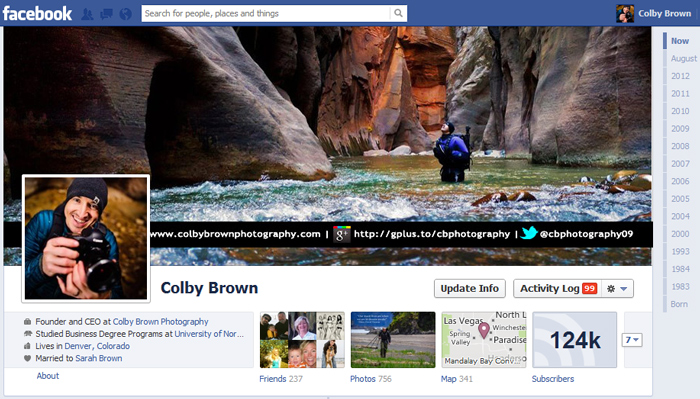Jump to 2012 on timeline
Screen dimensions: 700x399
coord(680,76)
